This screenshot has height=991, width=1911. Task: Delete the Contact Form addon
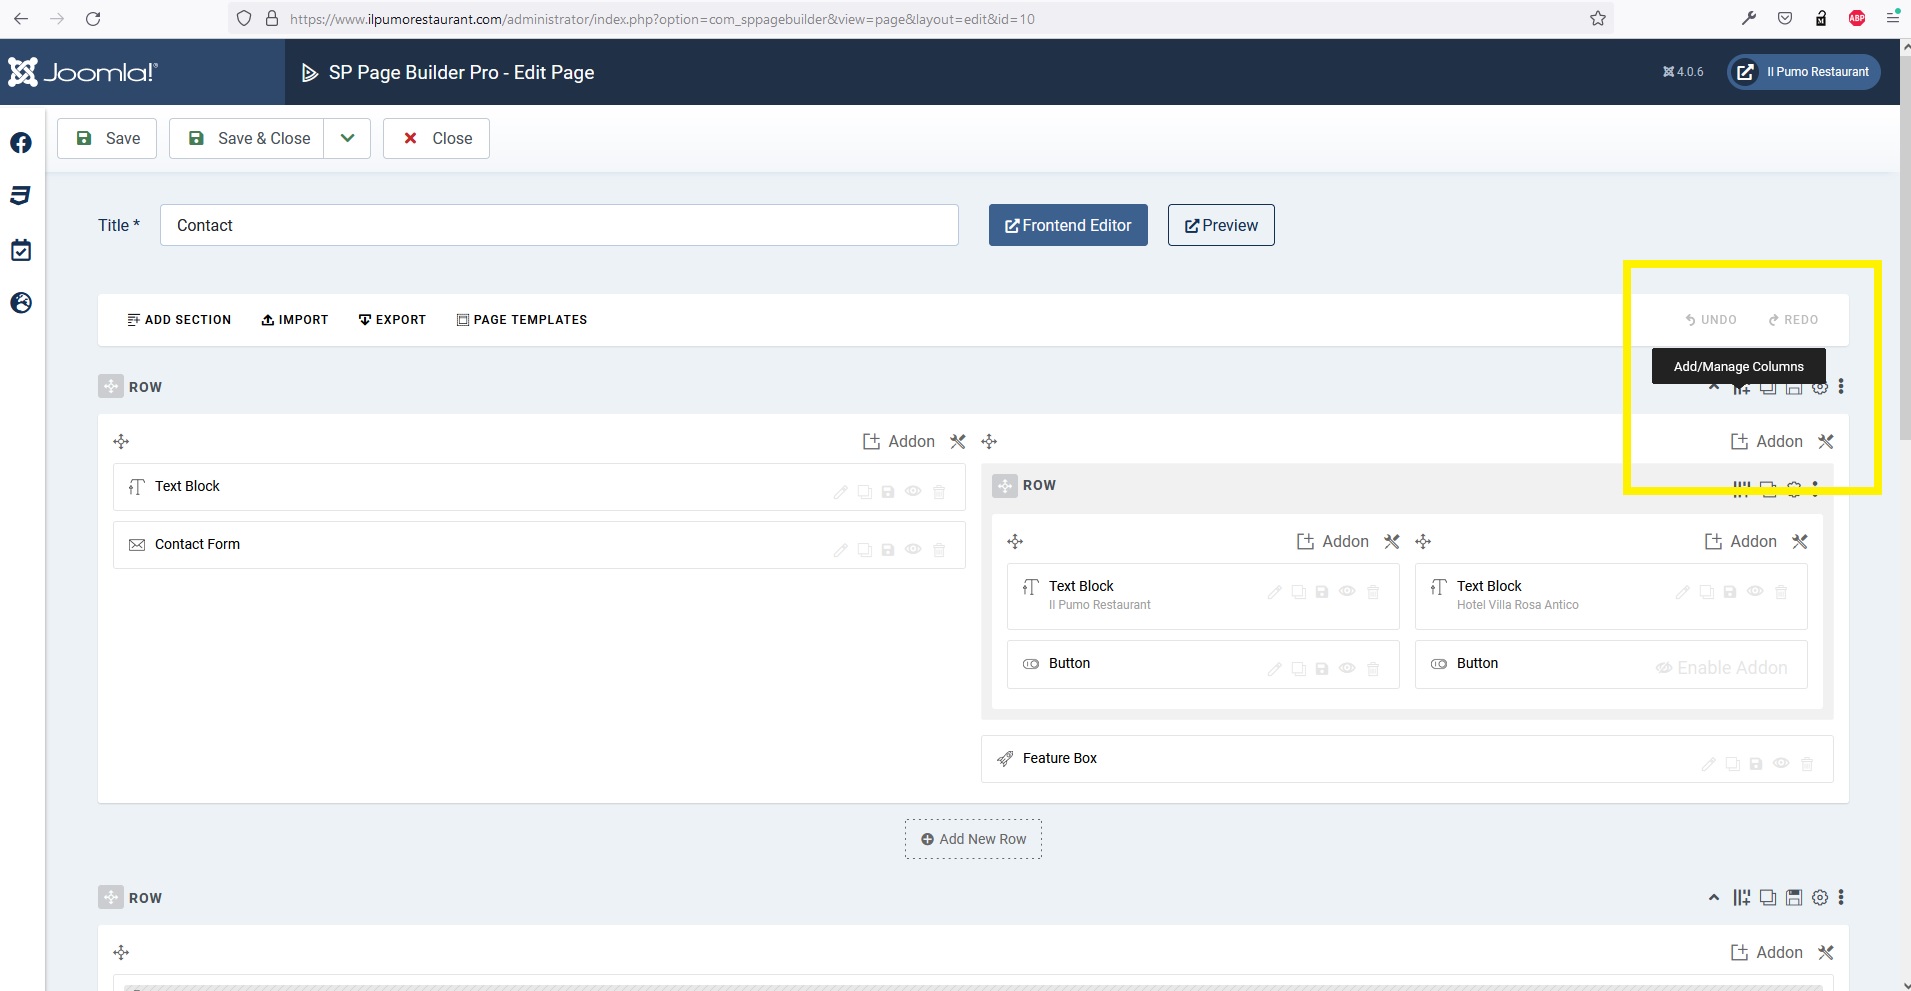coord(939,550)
